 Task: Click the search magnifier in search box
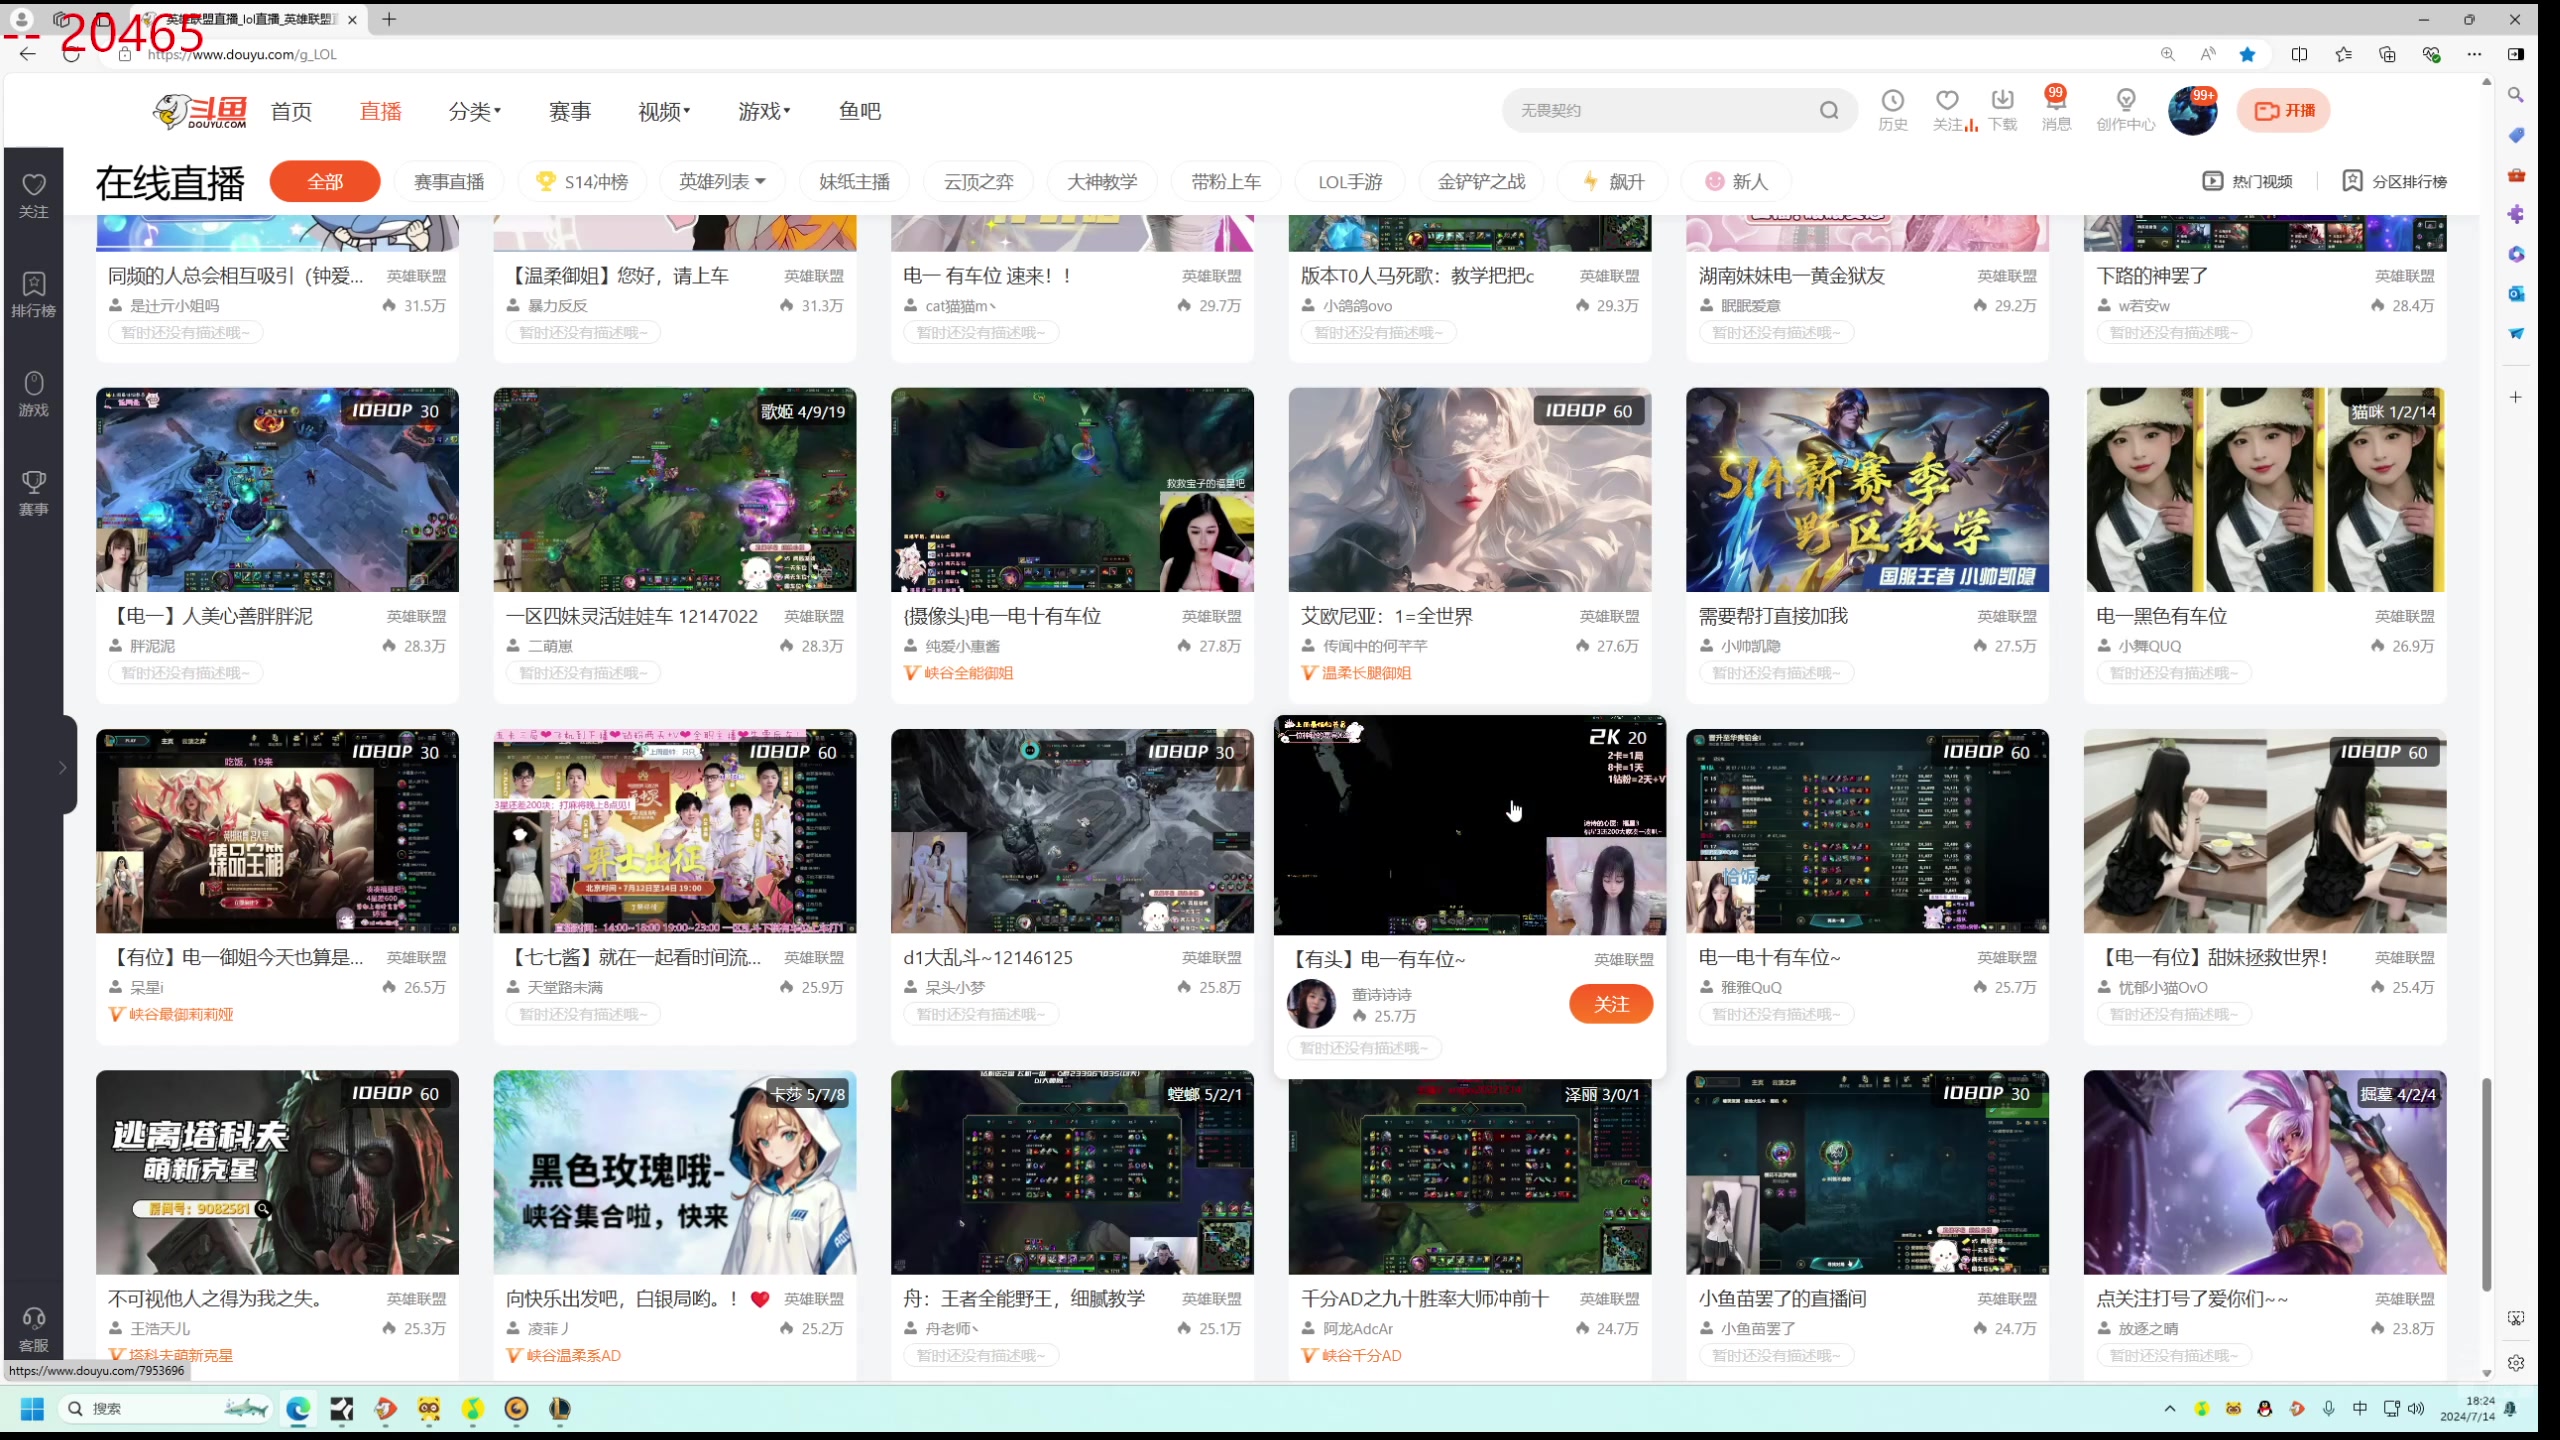[x=1829, y=110]
